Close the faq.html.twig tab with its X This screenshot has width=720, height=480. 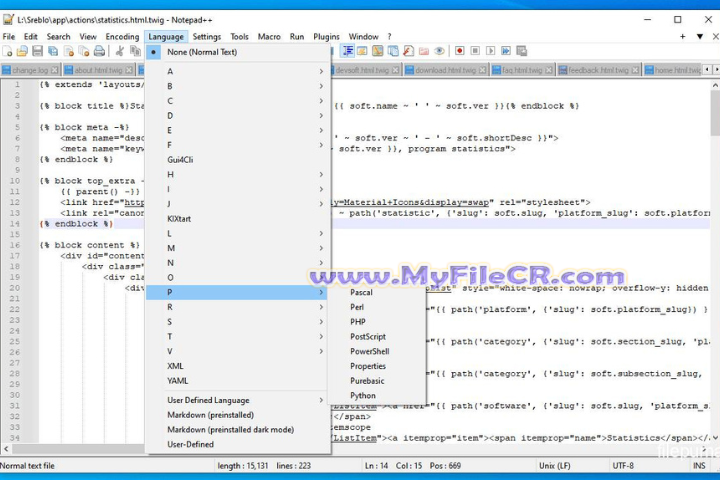point(549,70)
